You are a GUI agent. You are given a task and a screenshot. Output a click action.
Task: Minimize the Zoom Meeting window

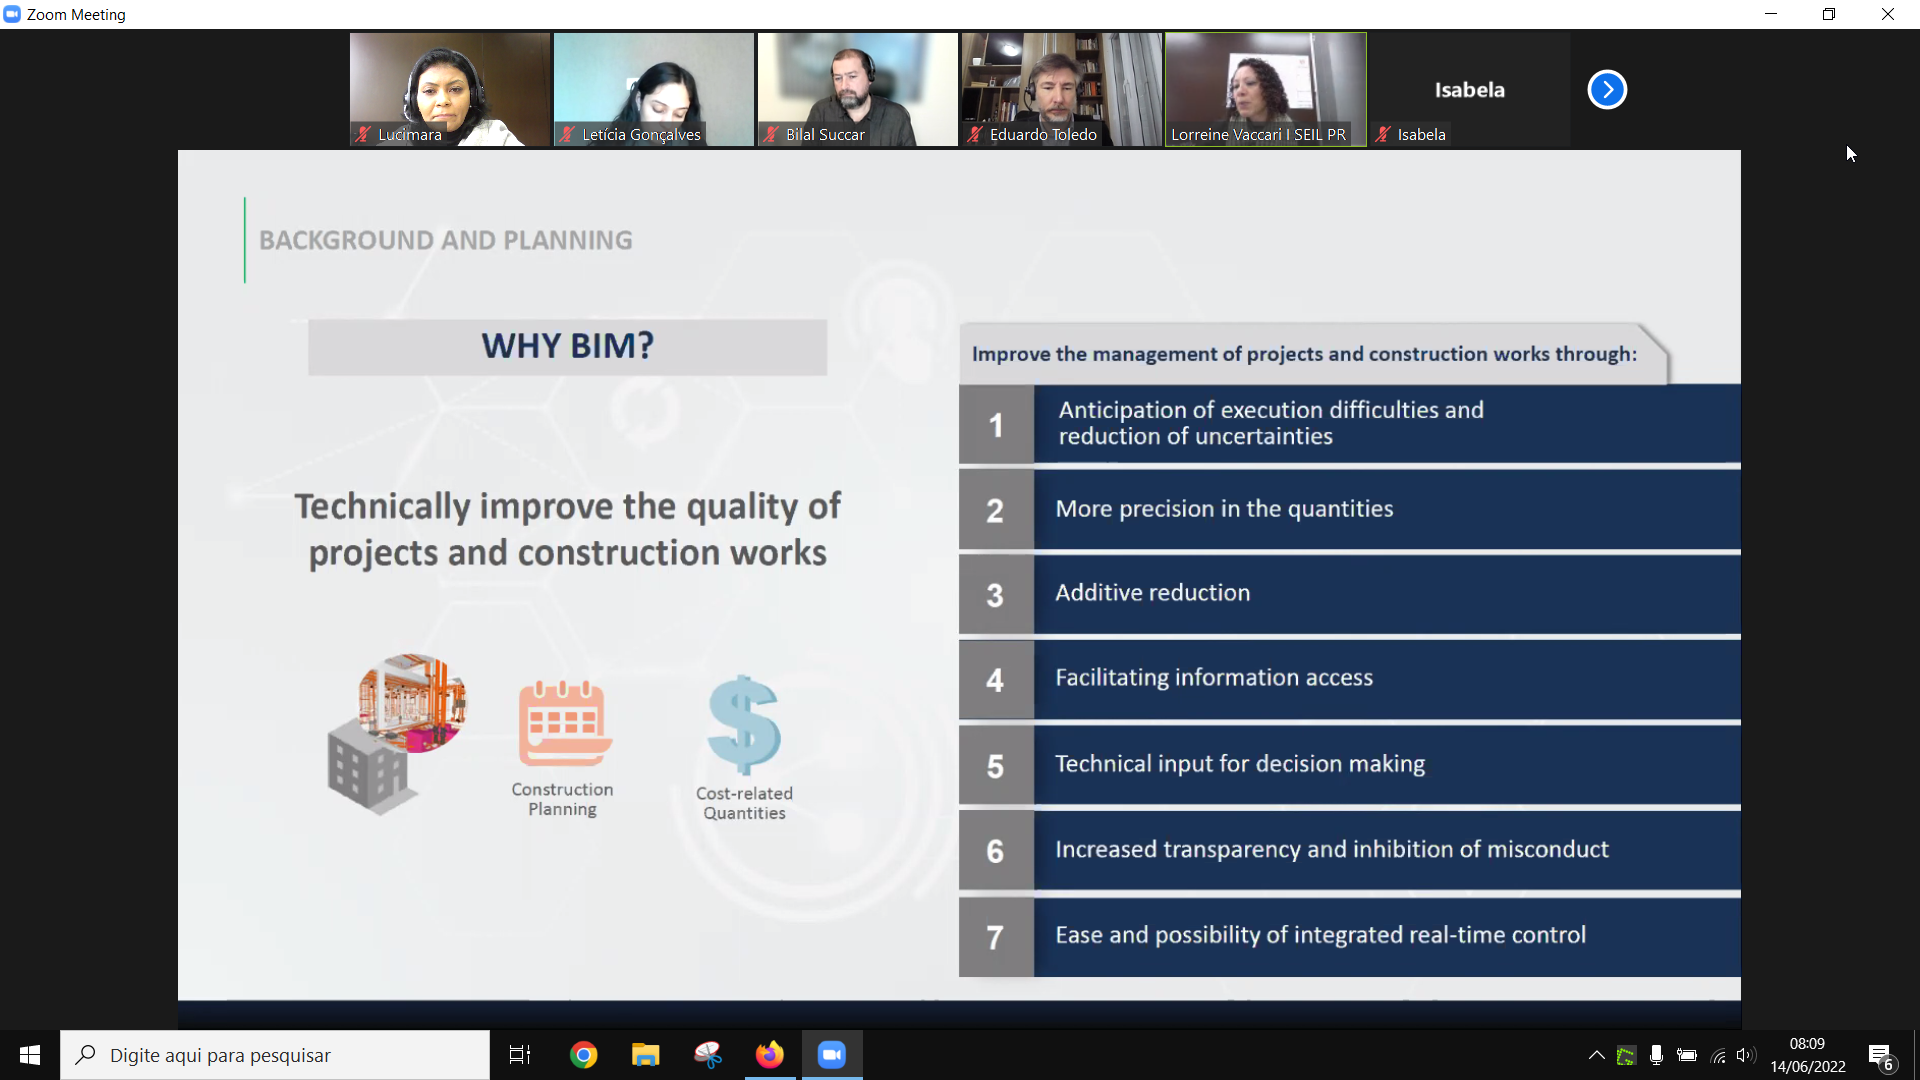pyautogui.click(x=1771, y=14)
